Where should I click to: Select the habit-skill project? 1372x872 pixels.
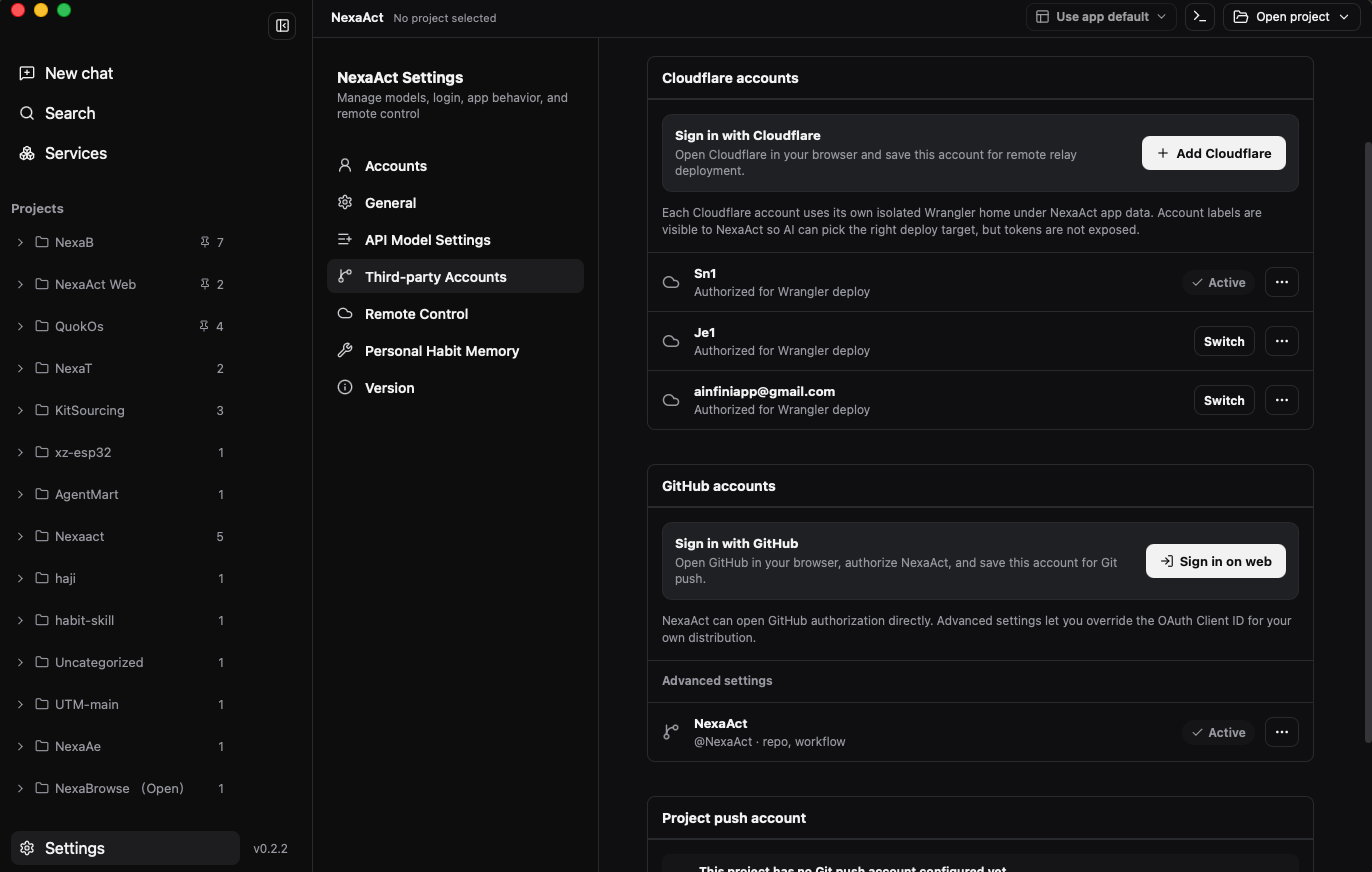(x=120, y=620)
